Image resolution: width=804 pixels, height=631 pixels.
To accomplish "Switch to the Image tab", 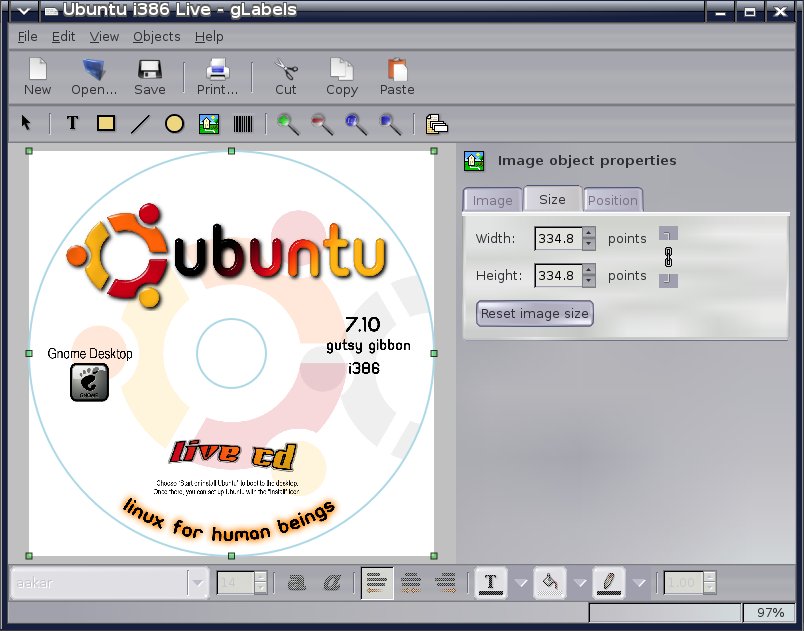I will (492, 200).
